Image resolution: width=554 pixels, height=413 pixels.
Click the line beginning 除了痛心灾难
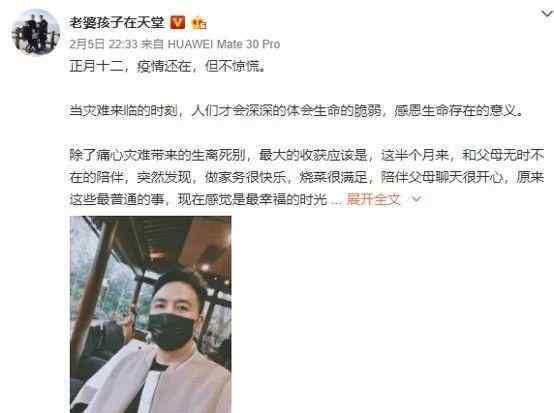point(306,155)
